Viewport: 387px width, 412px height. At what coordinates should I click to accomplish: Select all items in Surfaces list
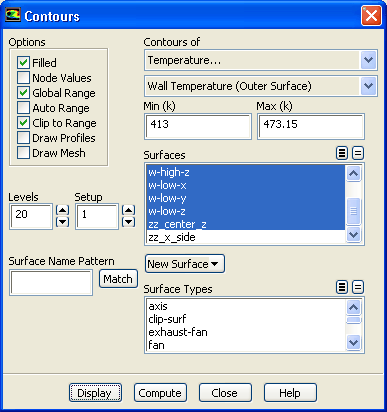pyautogui.click(x=342, y=153)
